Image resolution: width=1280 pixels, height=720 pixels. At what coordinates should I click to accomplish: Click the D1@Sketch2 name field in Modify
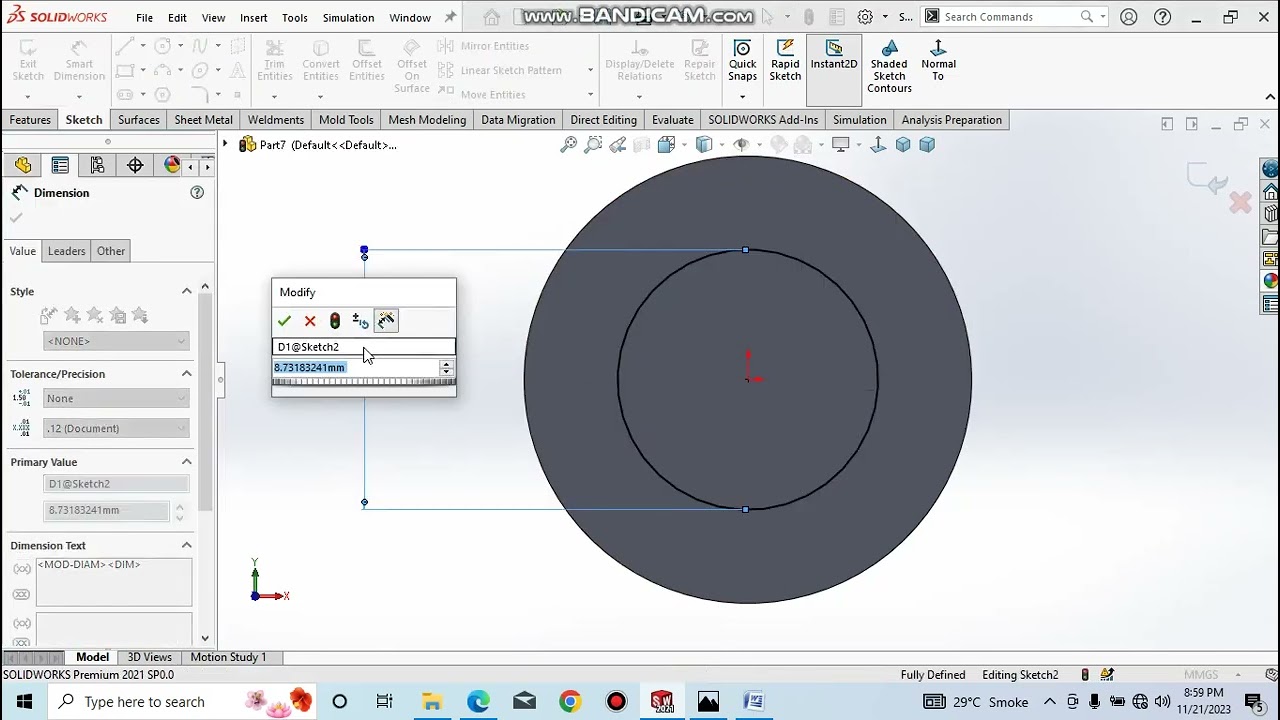point(364,347)
